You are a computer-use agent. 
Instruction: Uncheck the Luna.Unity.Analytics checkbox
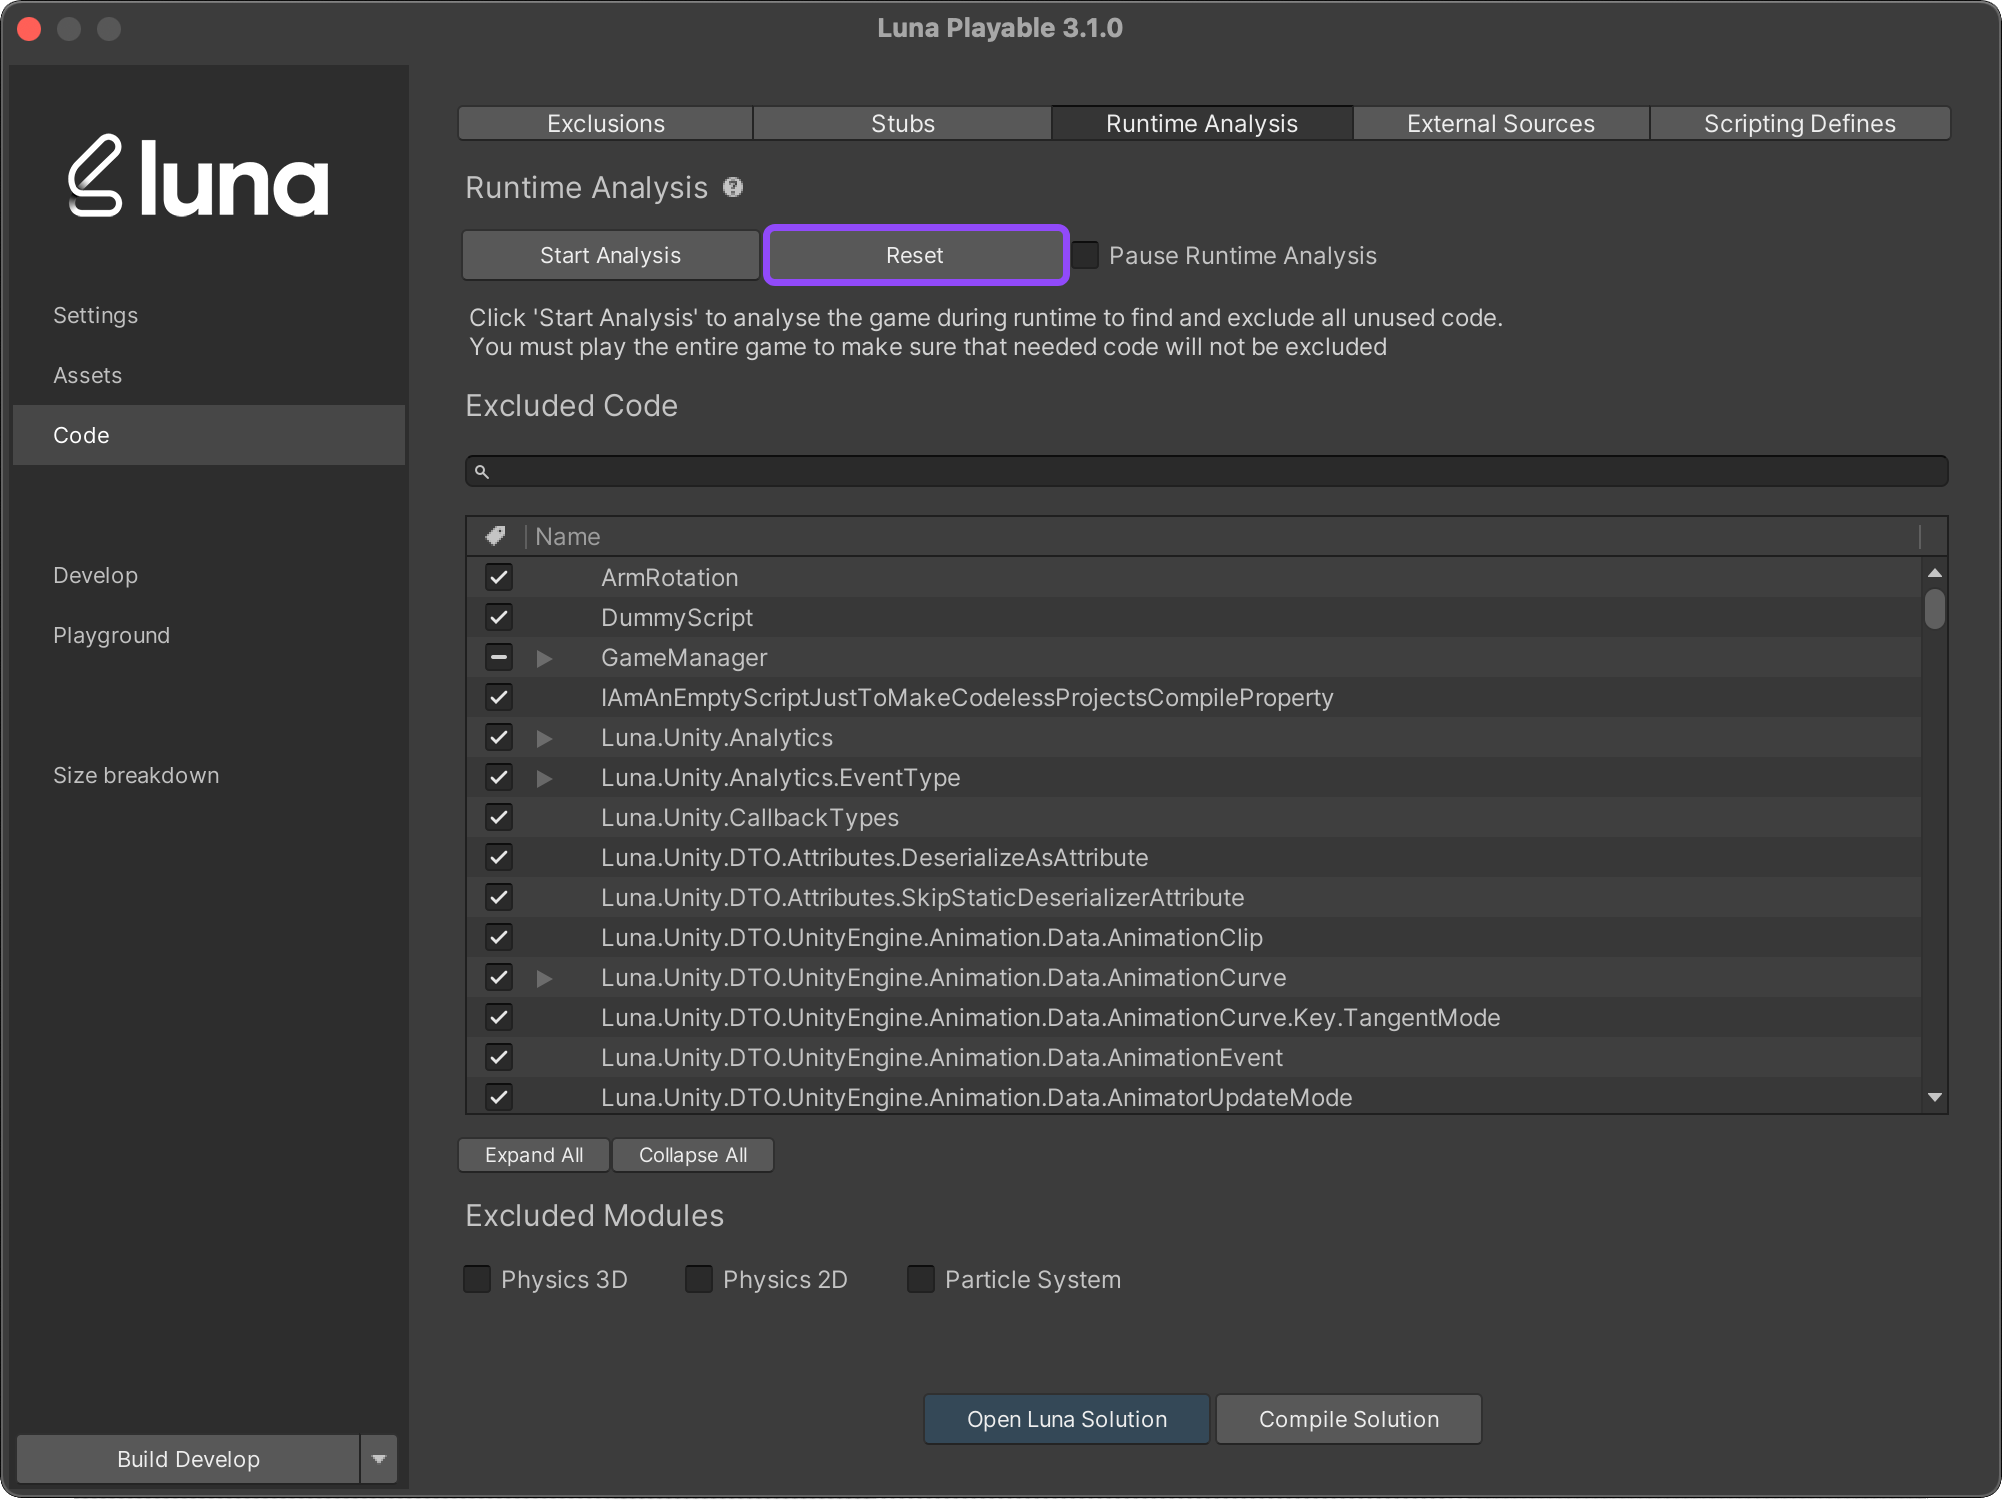pyautogui.click(x=499, y=737)
